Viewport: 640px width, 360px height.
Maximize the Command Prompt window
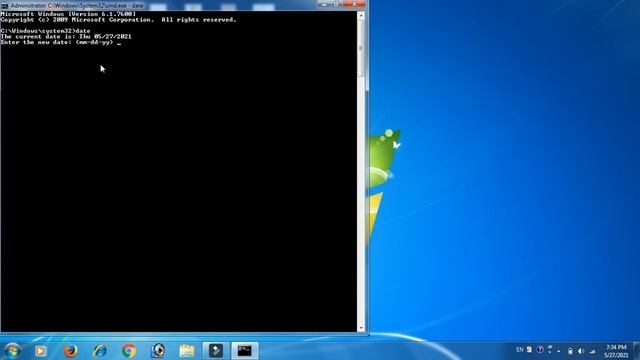336,4
